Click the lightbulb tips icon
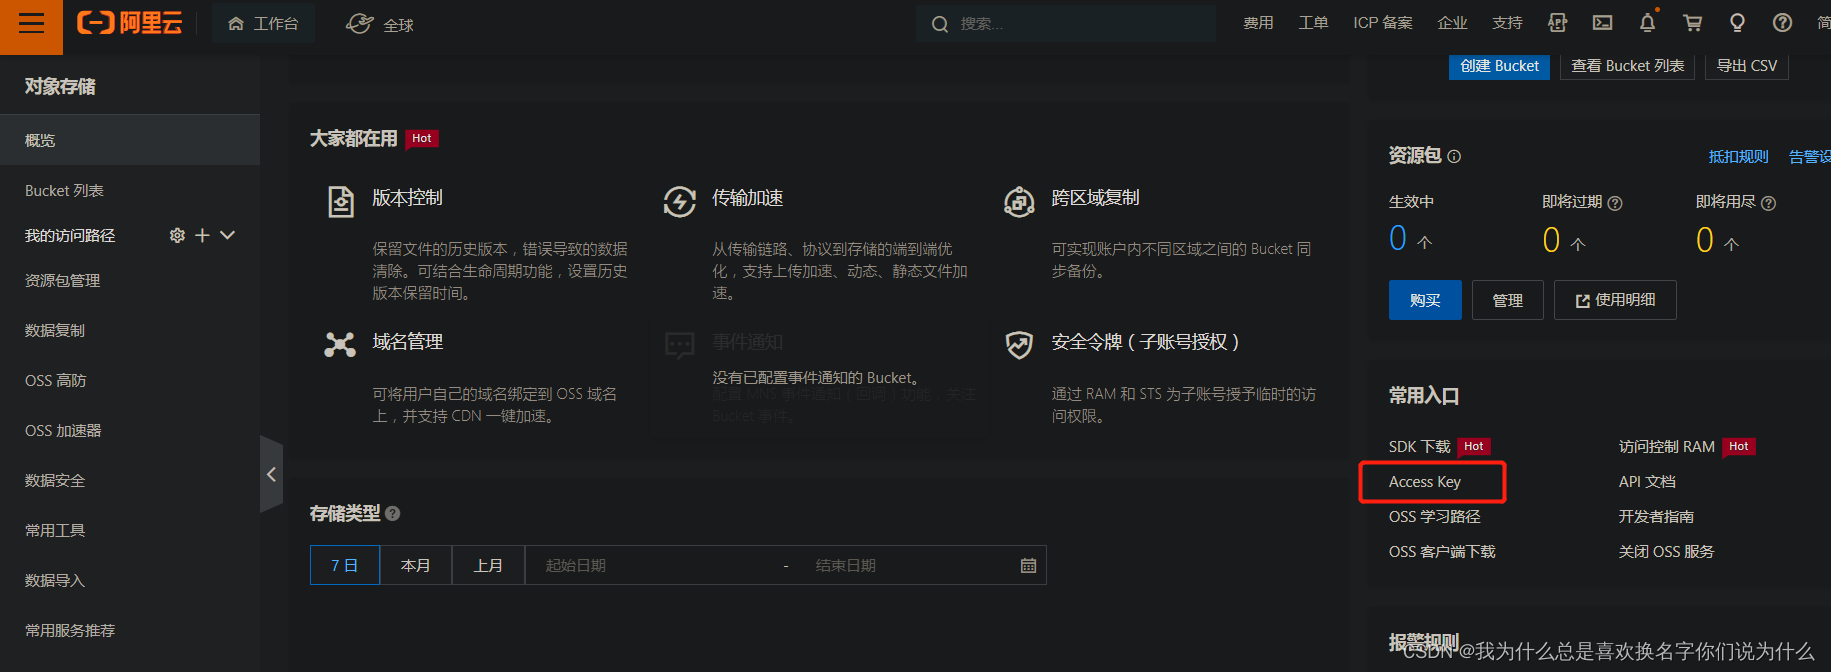This screenshot has height=672, width=1831. point(1737,23)
